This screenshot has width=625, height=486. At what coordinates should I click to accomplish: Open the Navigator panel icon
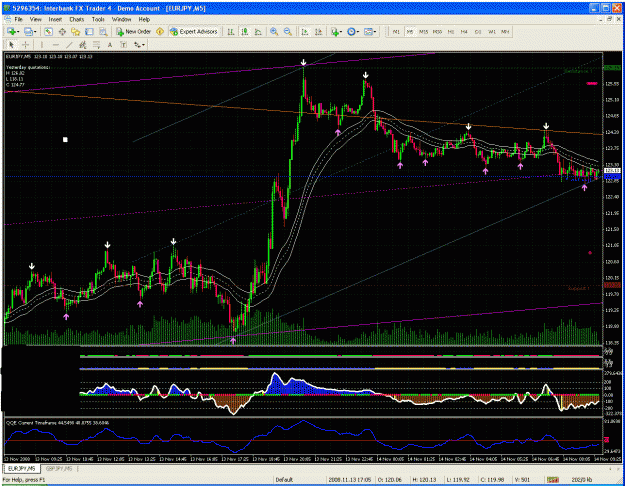(75, 32)
